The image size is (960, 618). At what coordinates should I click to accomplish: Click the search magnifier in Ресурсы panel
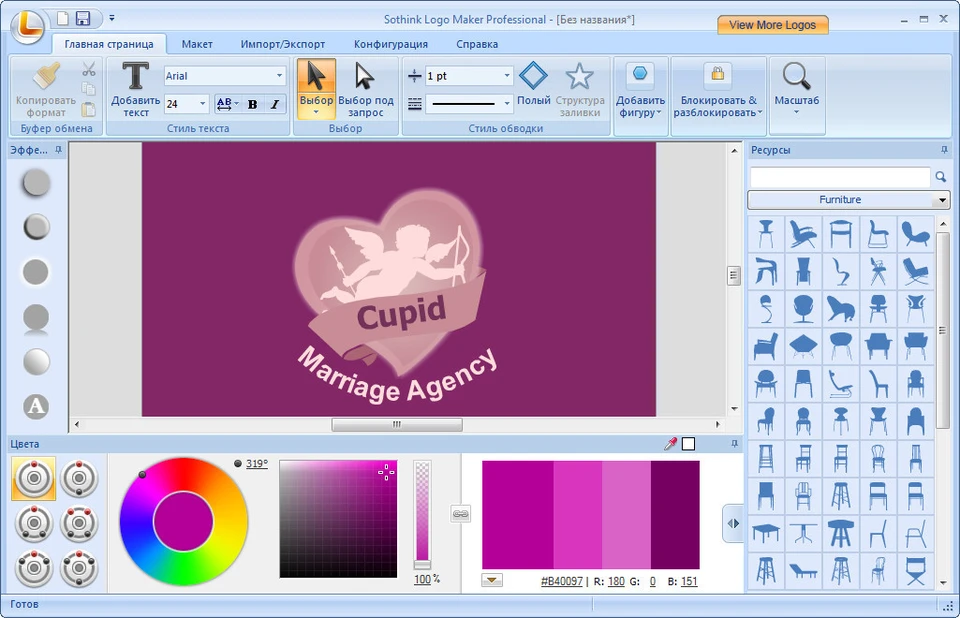point(940,177)
